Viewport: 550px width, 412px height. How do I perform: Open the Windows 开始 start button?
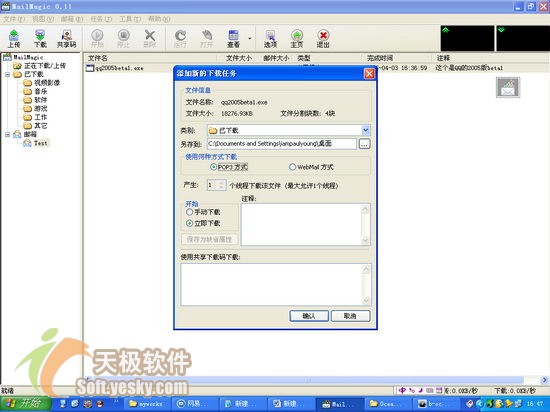coord(26,404)
